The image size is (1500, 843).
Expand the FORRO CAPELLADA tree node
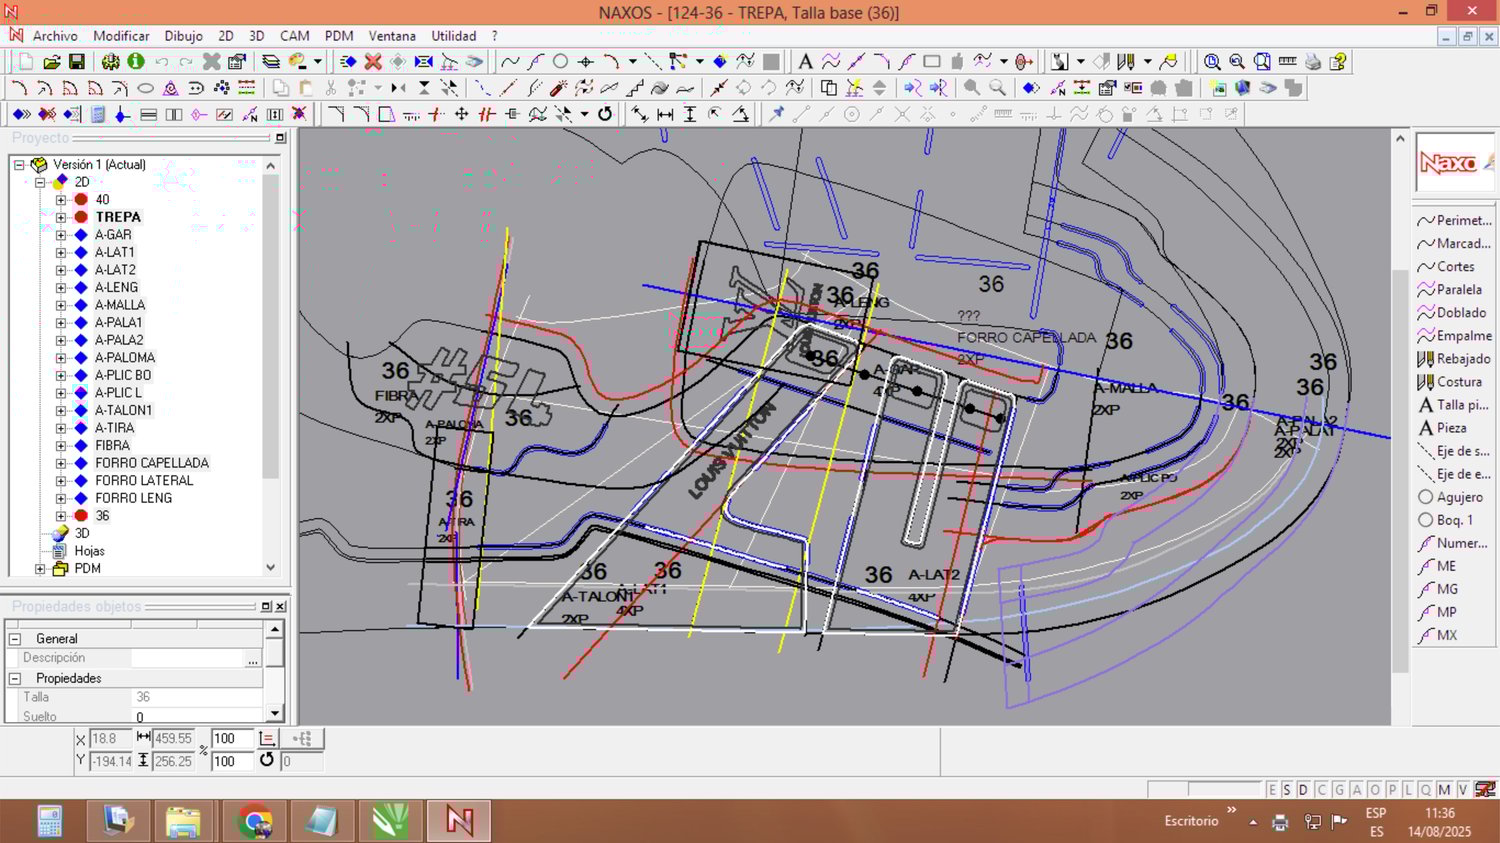coord(61,463)
